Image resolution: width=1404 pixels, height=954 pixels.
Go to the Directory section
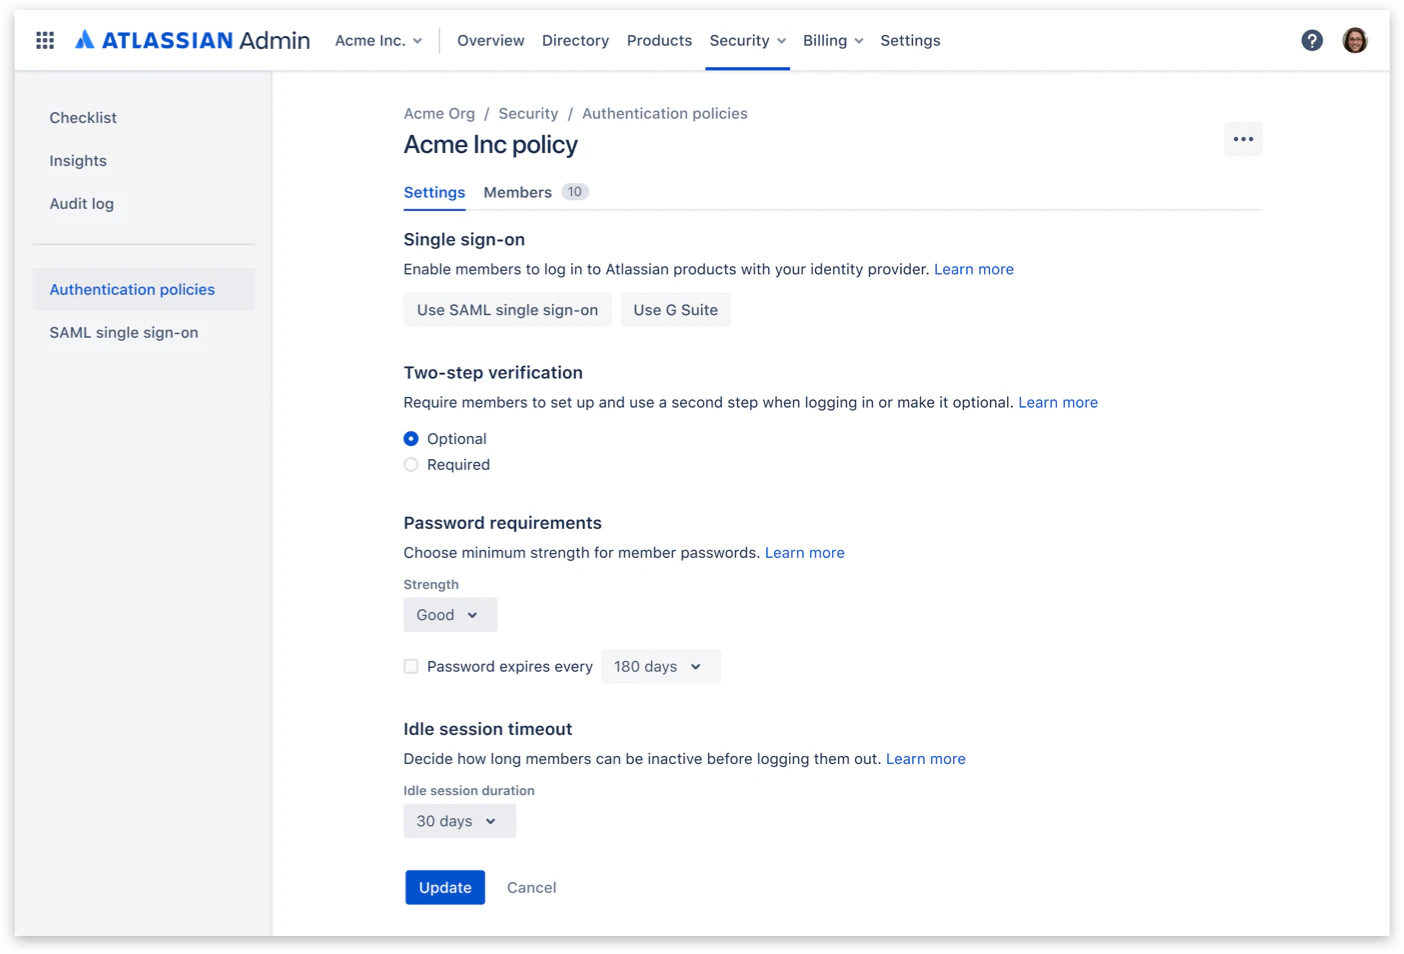pyautogui.click(x=575, y=40)
